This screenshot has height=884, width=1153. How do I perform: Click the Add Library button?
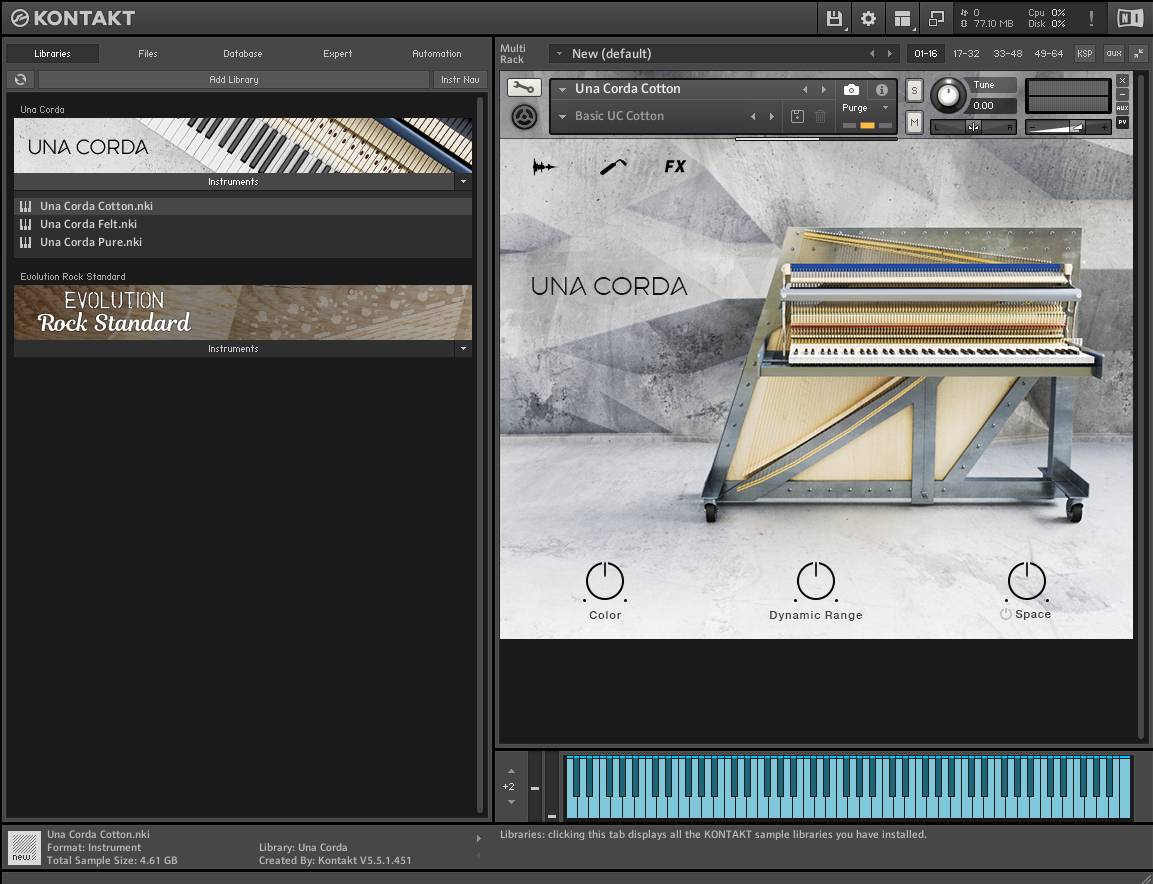tap(234, 79)
